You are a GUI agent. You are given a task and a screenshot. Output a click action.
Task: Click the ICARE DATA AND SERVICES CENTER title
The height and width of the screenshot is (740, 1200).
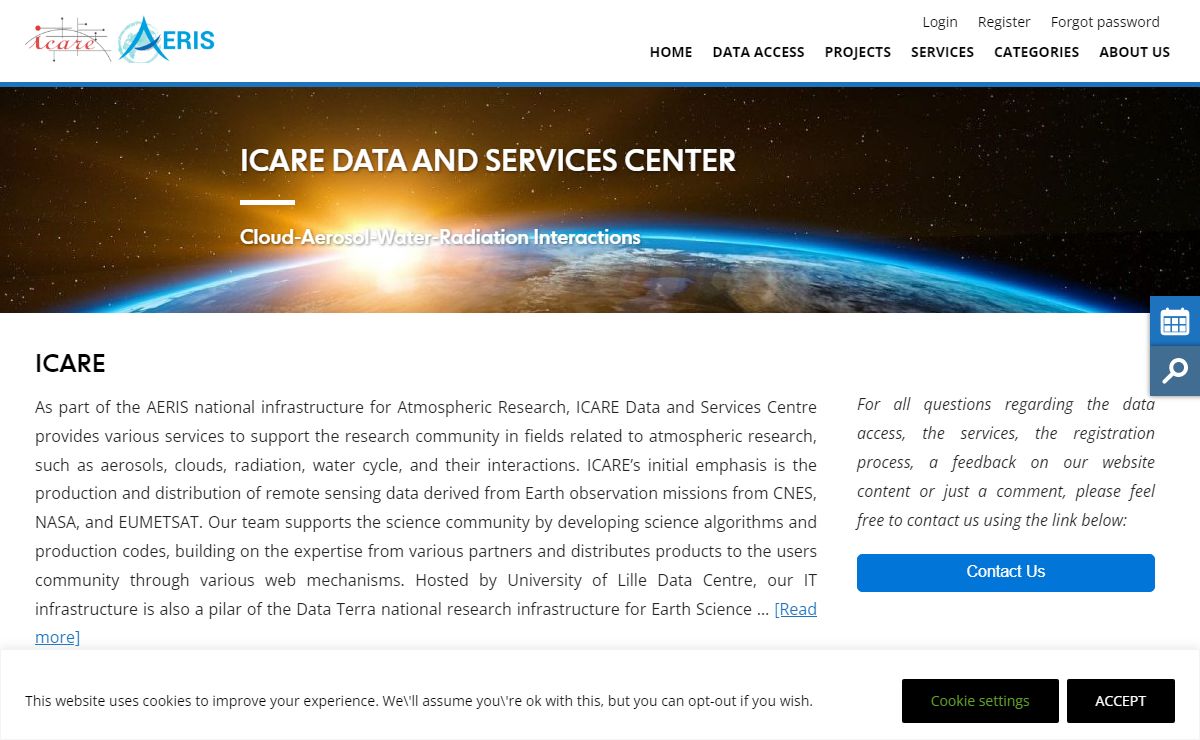click(x=488, y=160)
